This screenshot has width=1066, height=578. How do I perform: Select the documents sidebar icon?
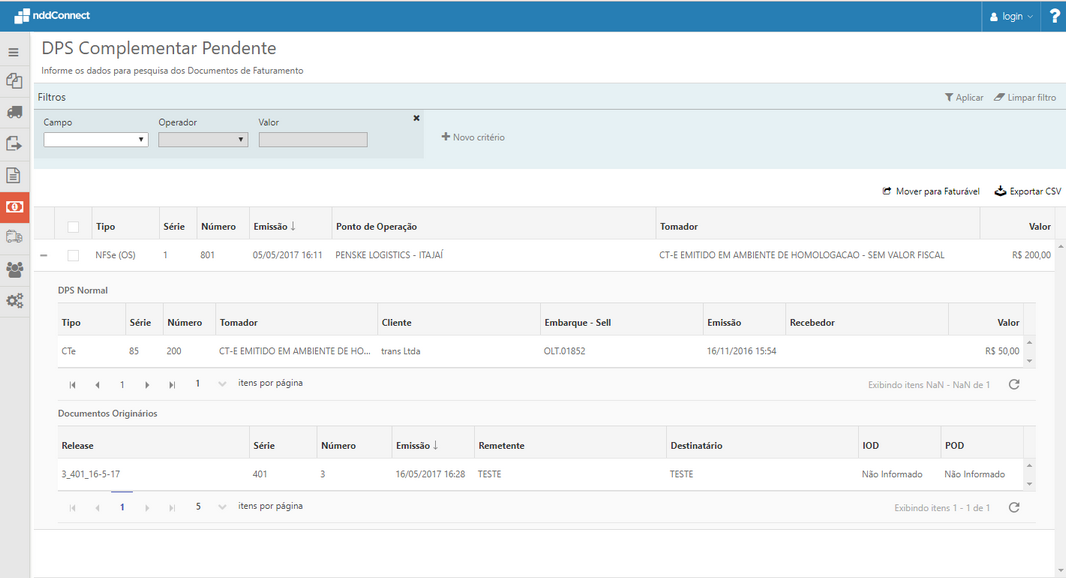pyautogui.click(x=13, y=80)
